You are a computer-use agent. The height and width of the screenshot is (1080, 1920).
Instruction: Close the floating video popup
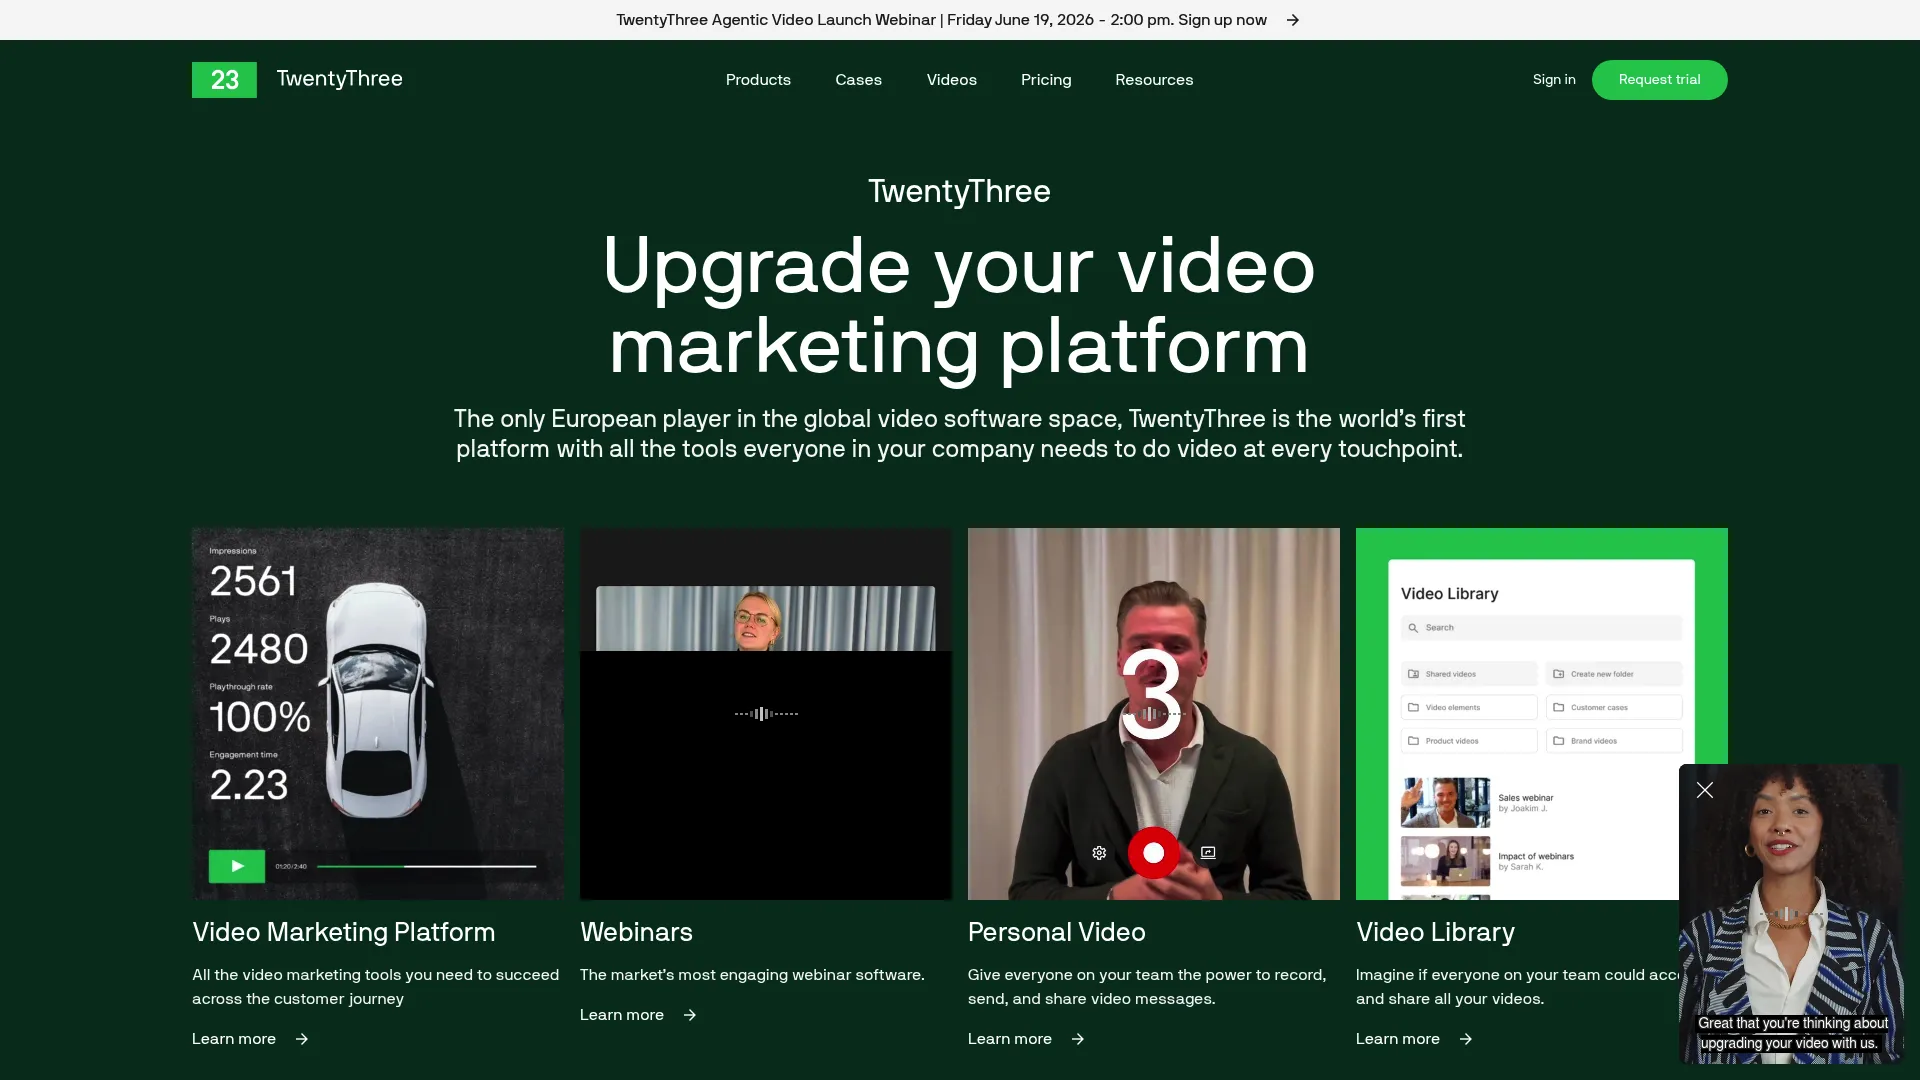point(1705,790)
